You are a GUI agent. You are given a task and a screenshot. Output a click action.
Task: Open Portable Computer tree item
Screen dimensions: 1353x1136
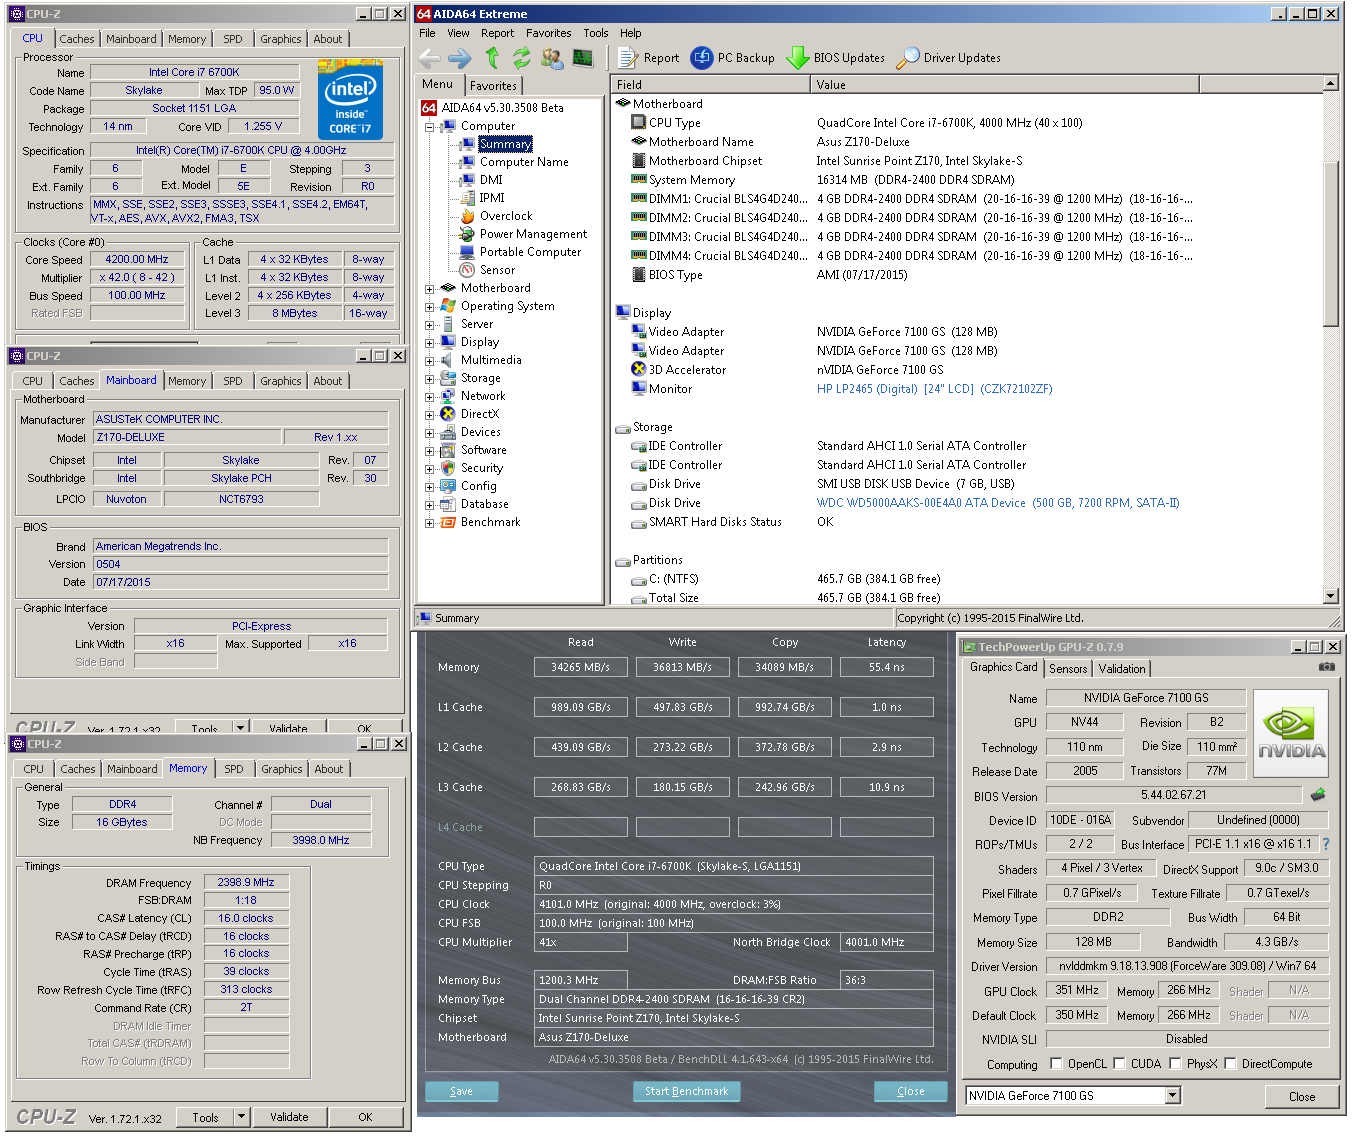tap(530, 252)
